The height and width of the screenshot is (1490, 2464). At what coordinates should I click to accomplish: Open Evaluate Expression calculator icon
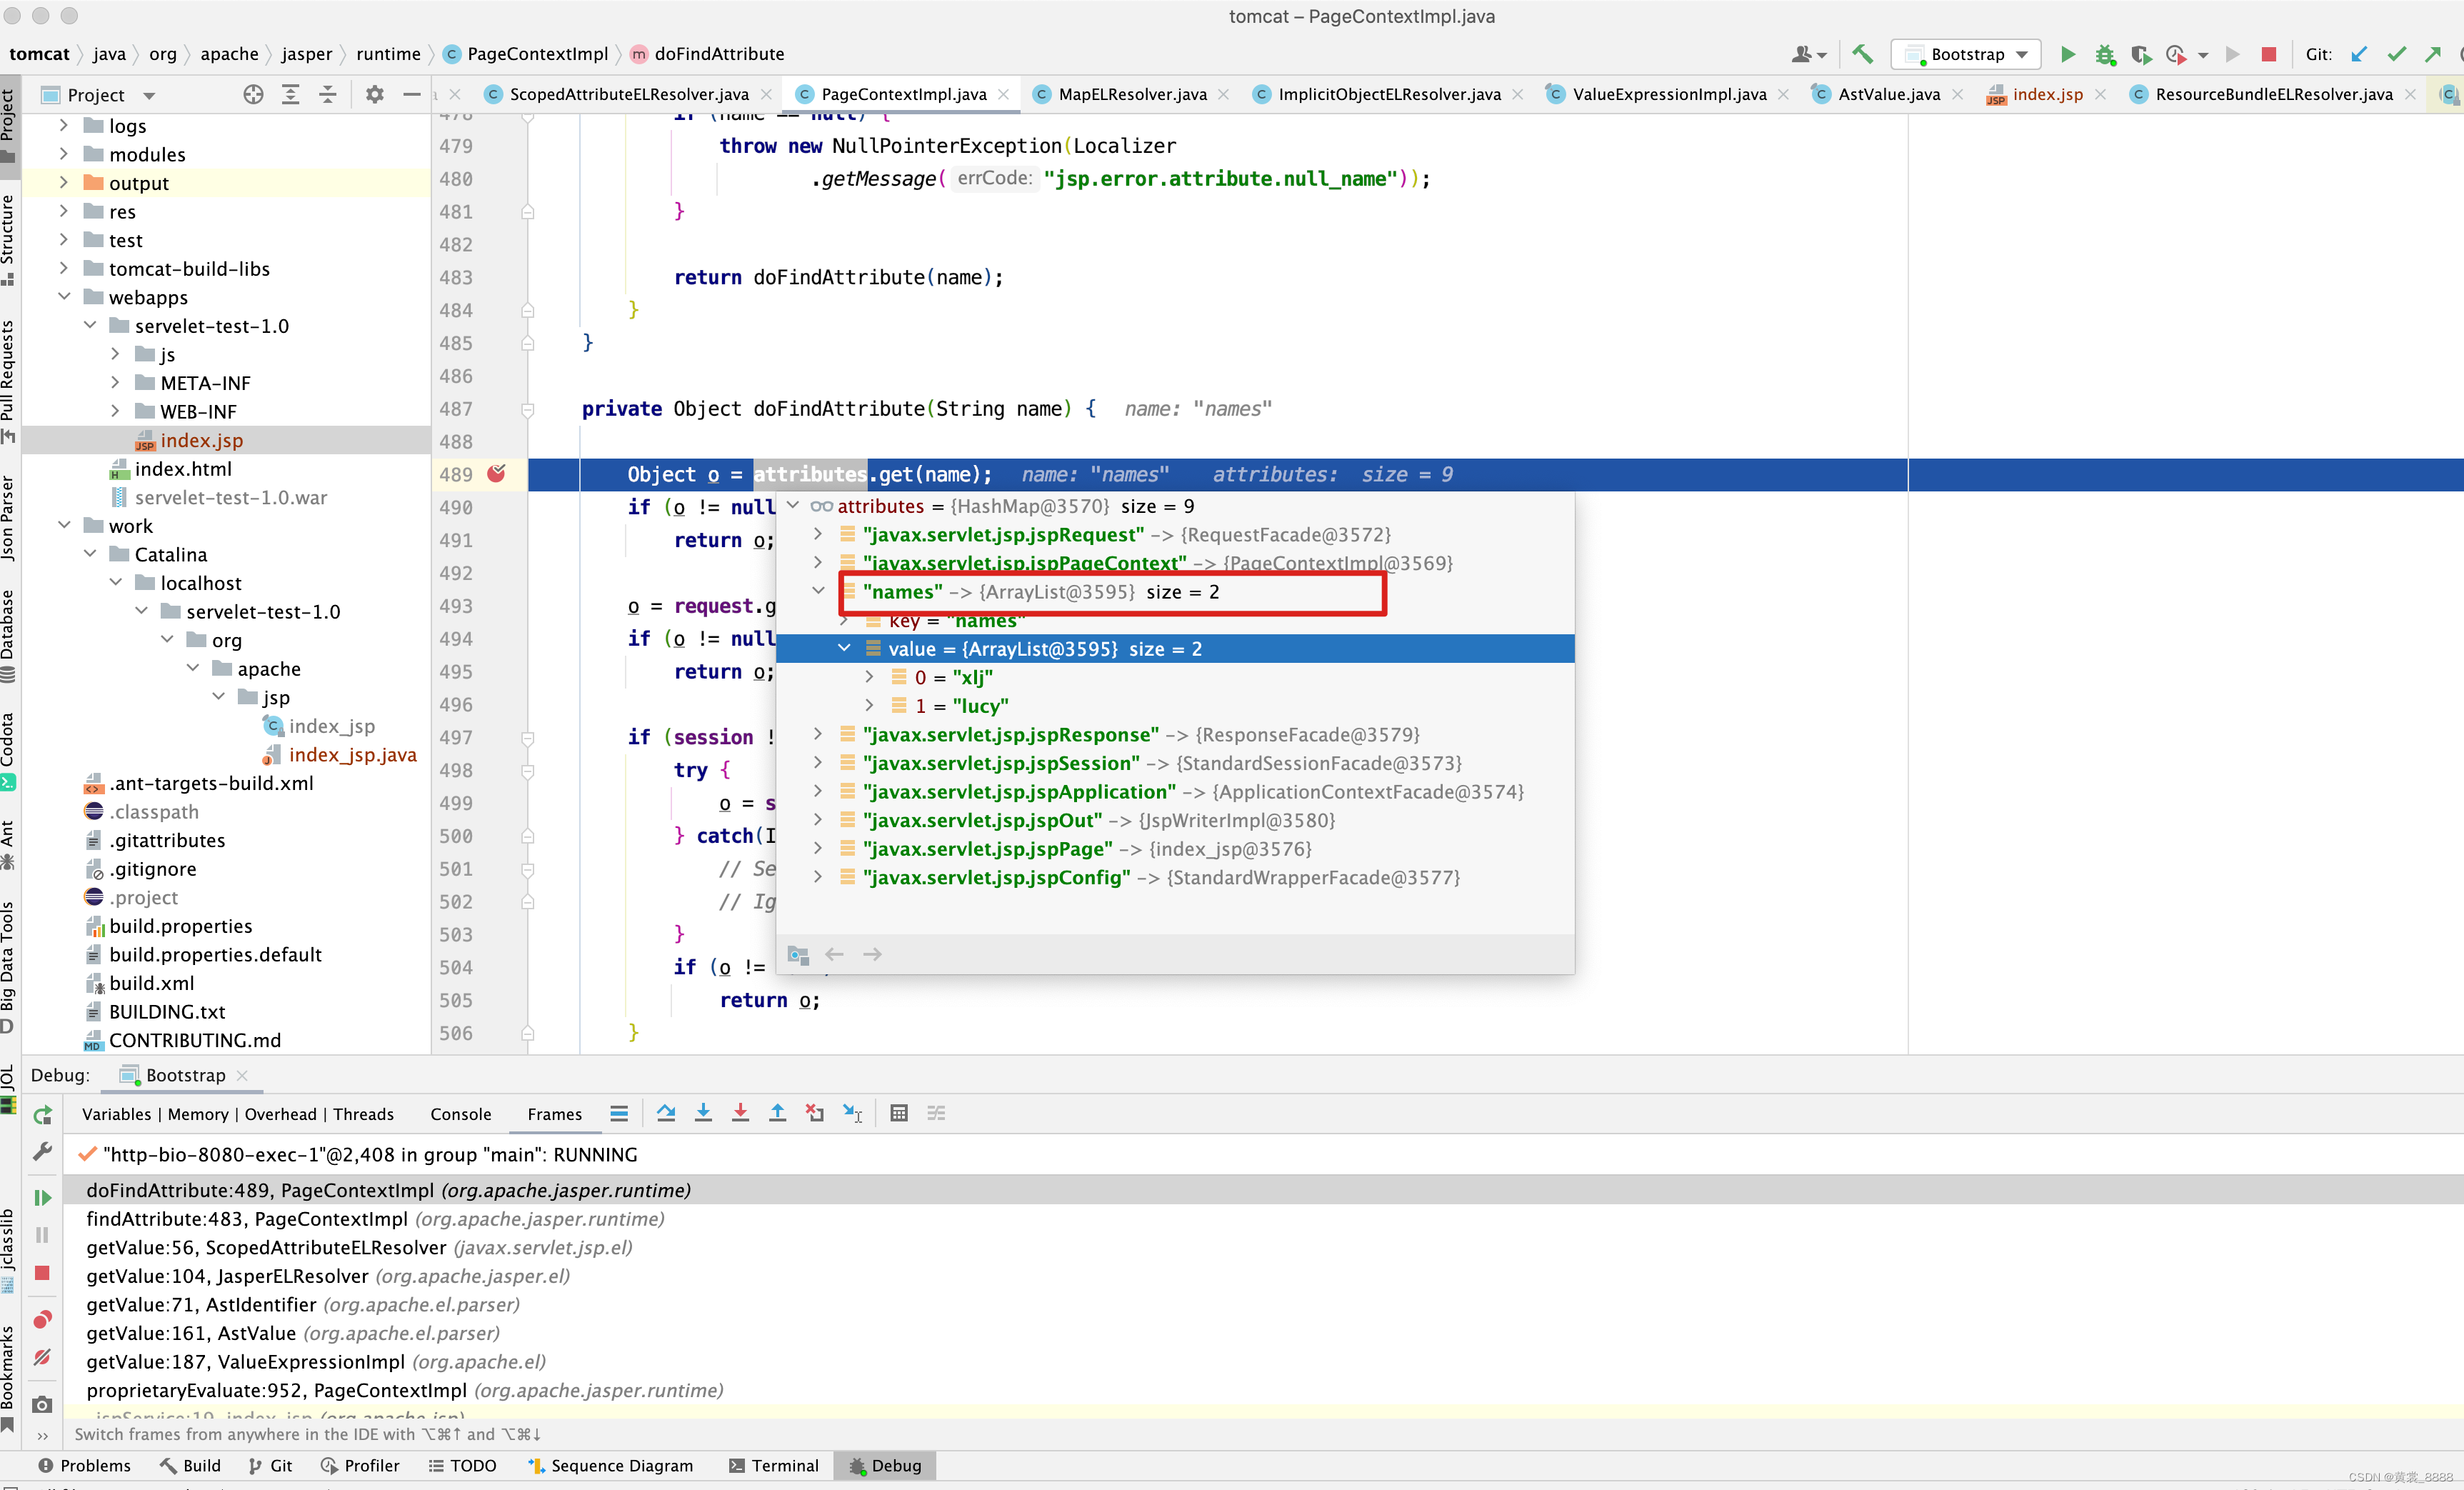tap(899, 1113)
